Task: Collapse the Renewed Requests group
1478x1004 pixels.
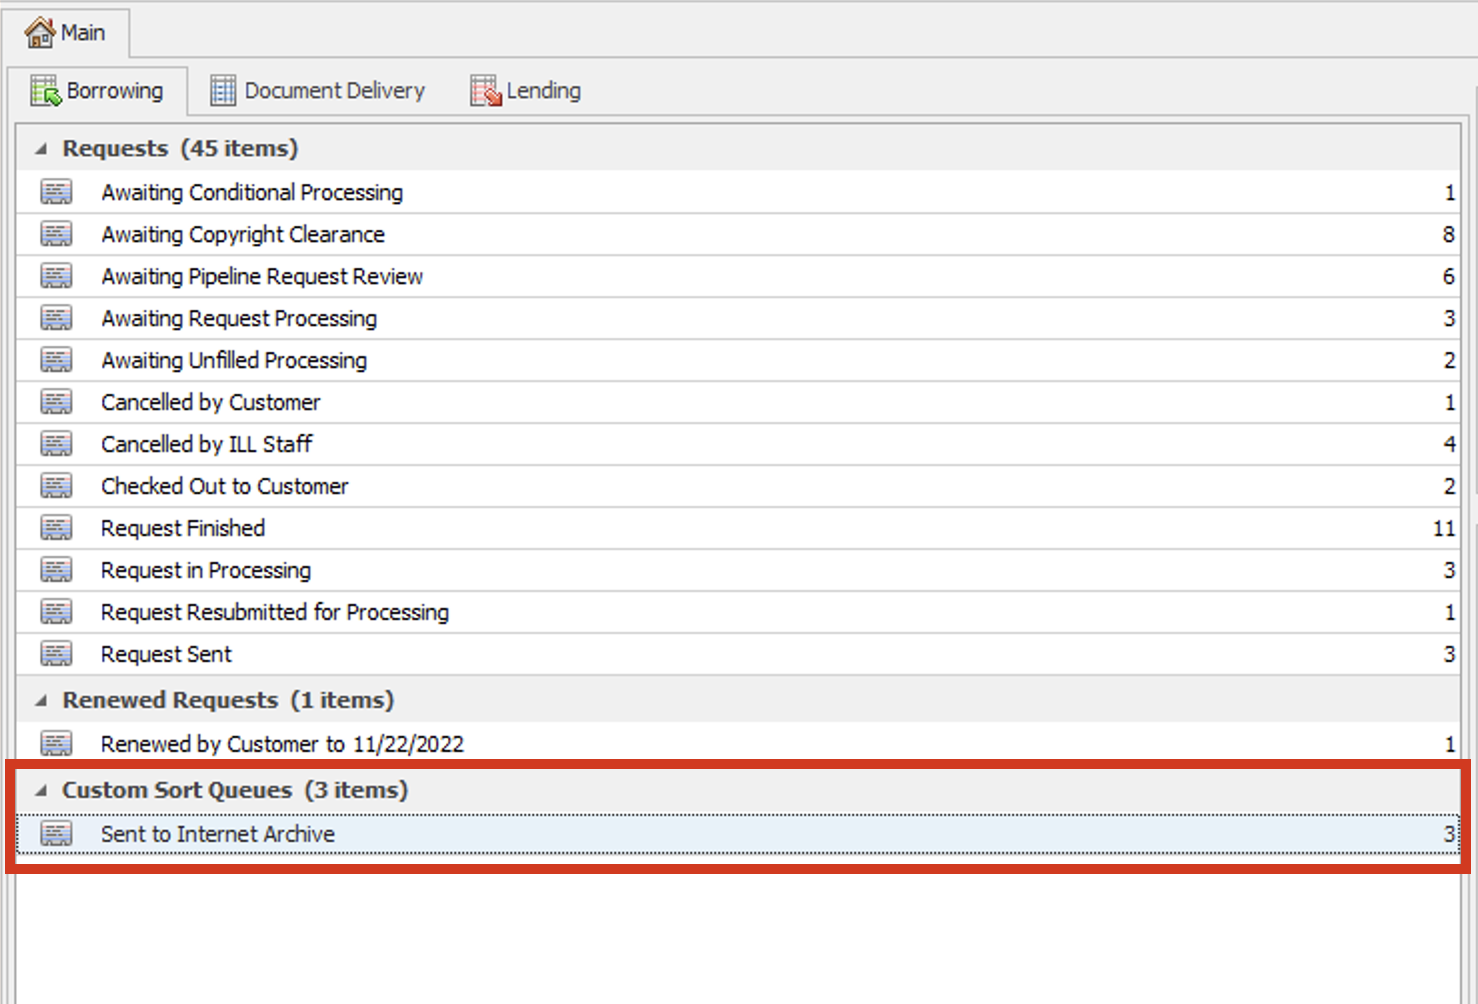Action: click(x=41, y=701)
